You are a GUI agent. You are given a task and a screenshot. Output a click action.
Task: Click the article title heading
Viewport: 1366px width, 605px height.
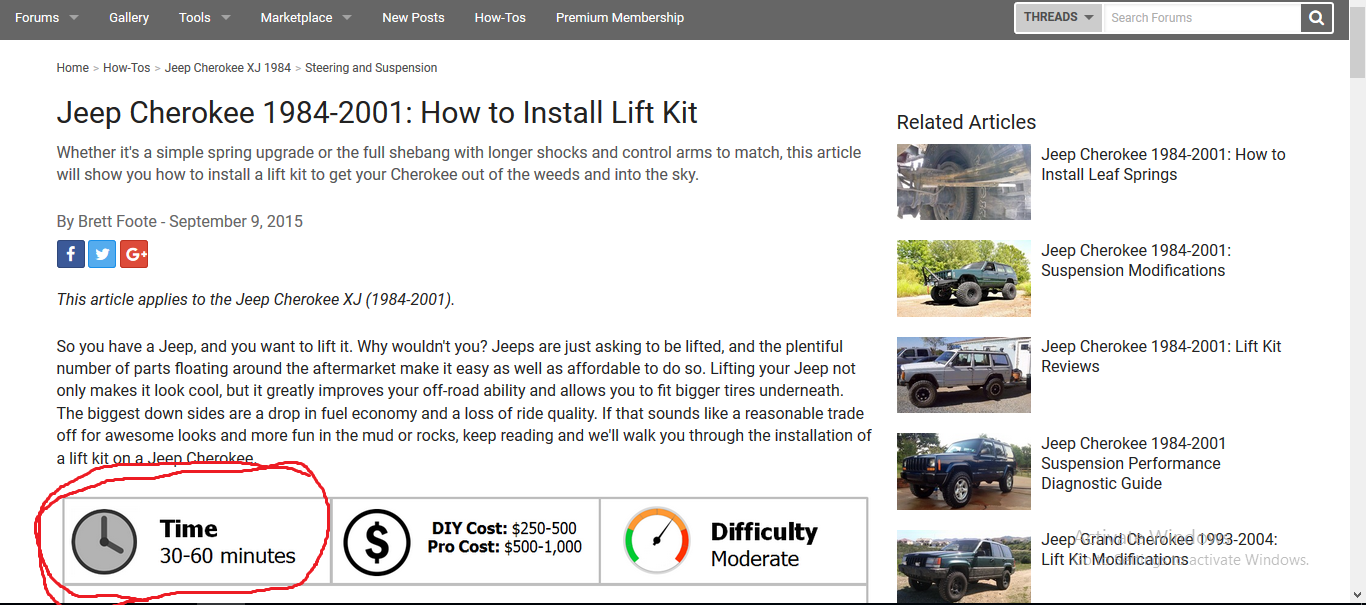[377, 112]
